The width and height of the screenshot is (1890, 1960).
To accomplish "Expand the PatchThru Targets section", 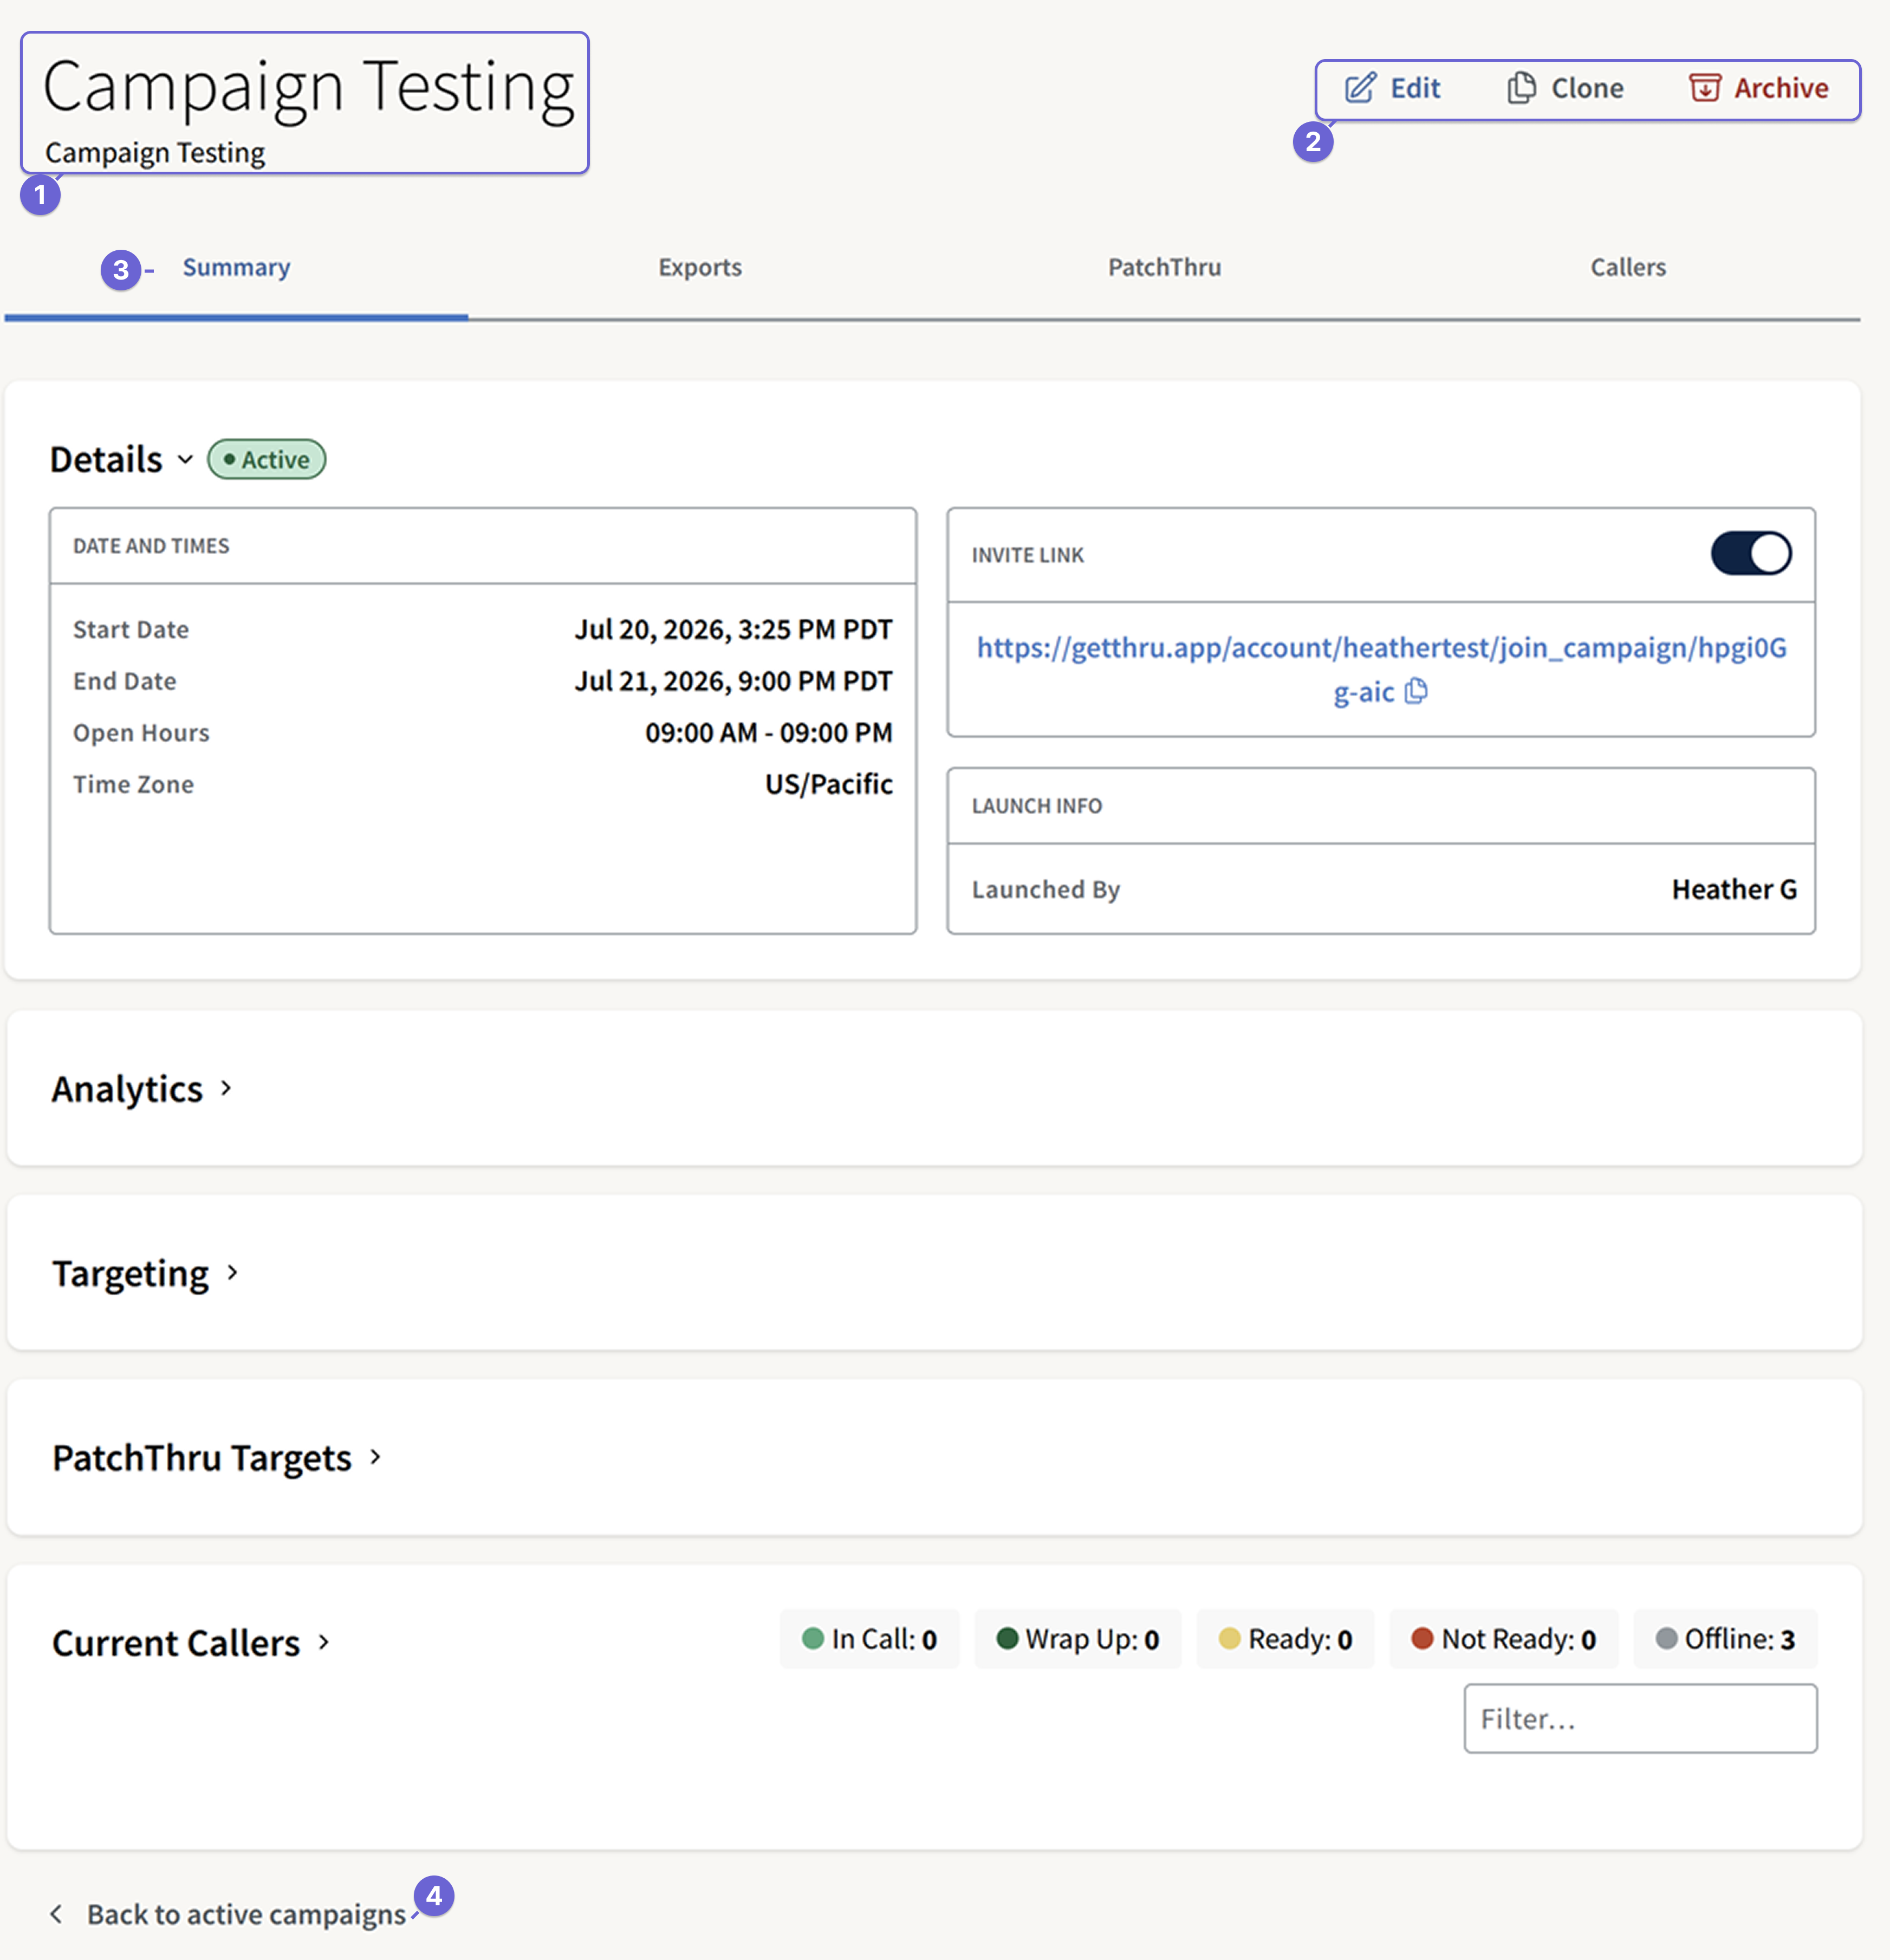I will [375, 1457].
